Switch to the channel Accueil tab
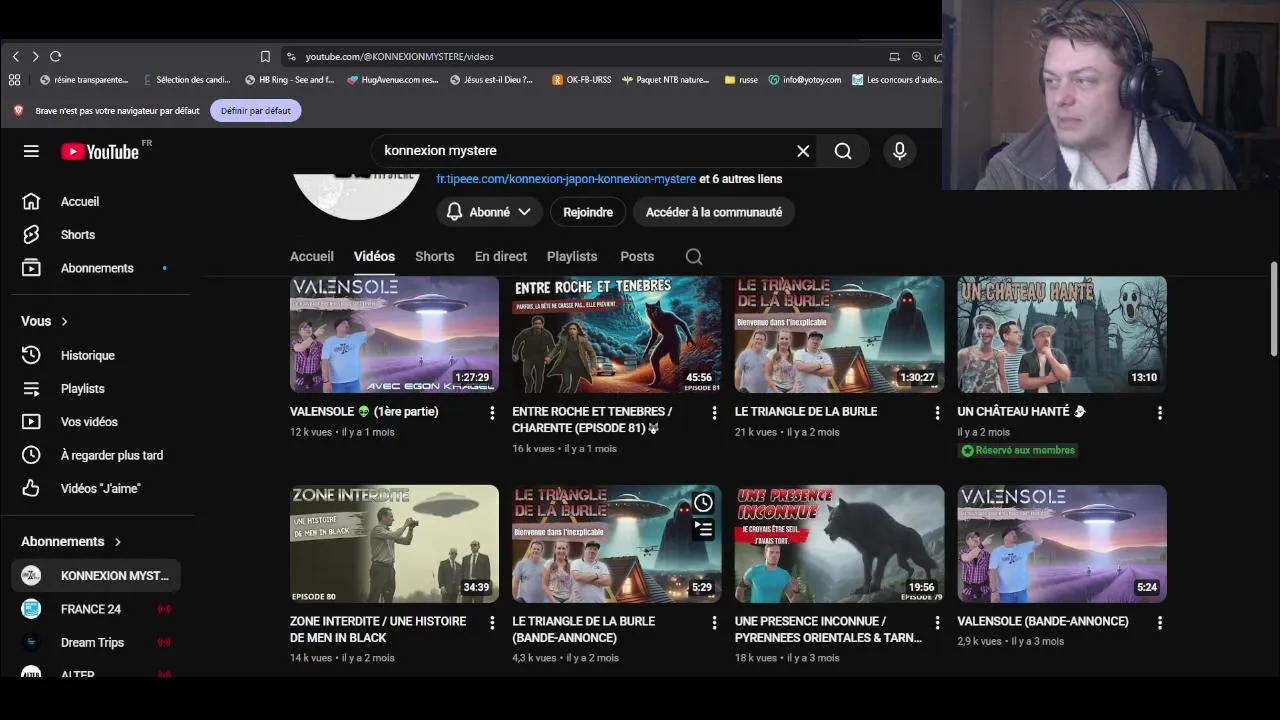Viewport: 1280px width, 720px height. [312, 257]
